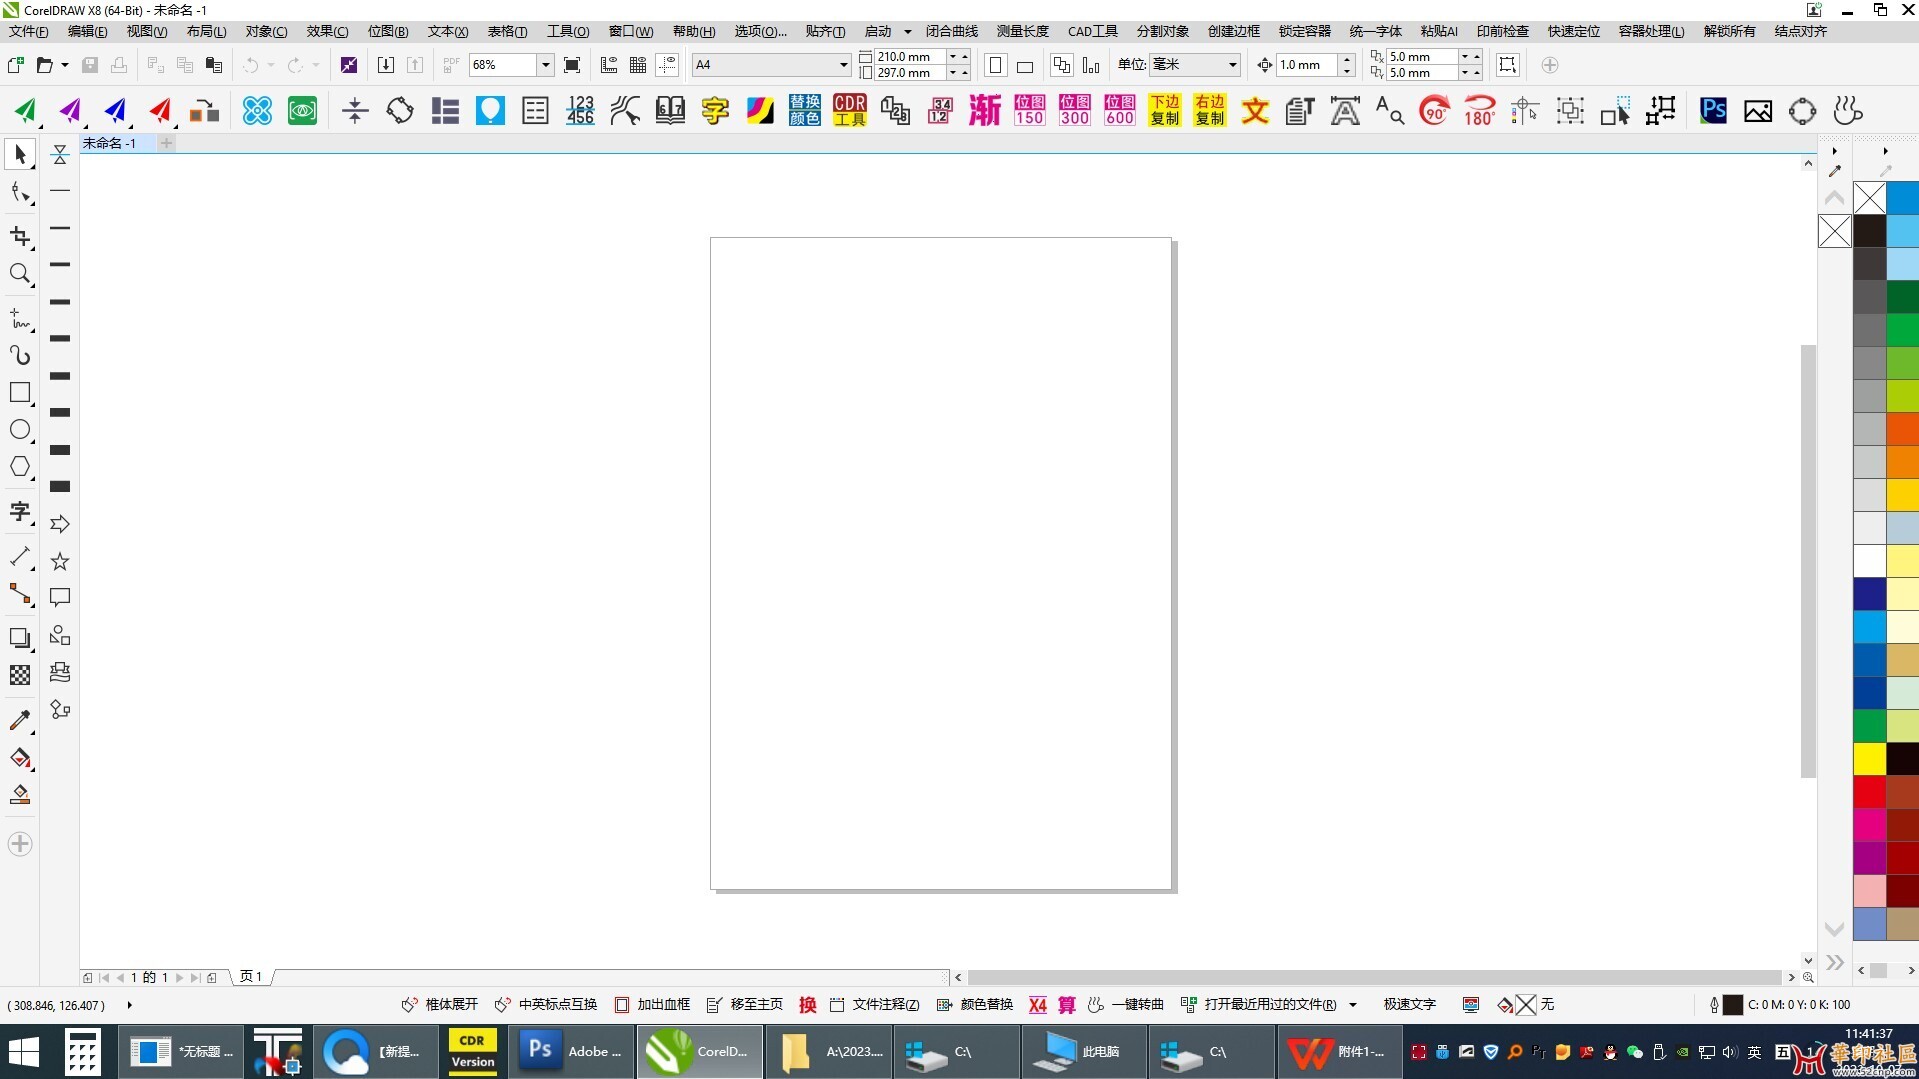Viewport: 1919px width, 1079px height.
Task: Pick the Ellipse tool
Action: (20, 430)
